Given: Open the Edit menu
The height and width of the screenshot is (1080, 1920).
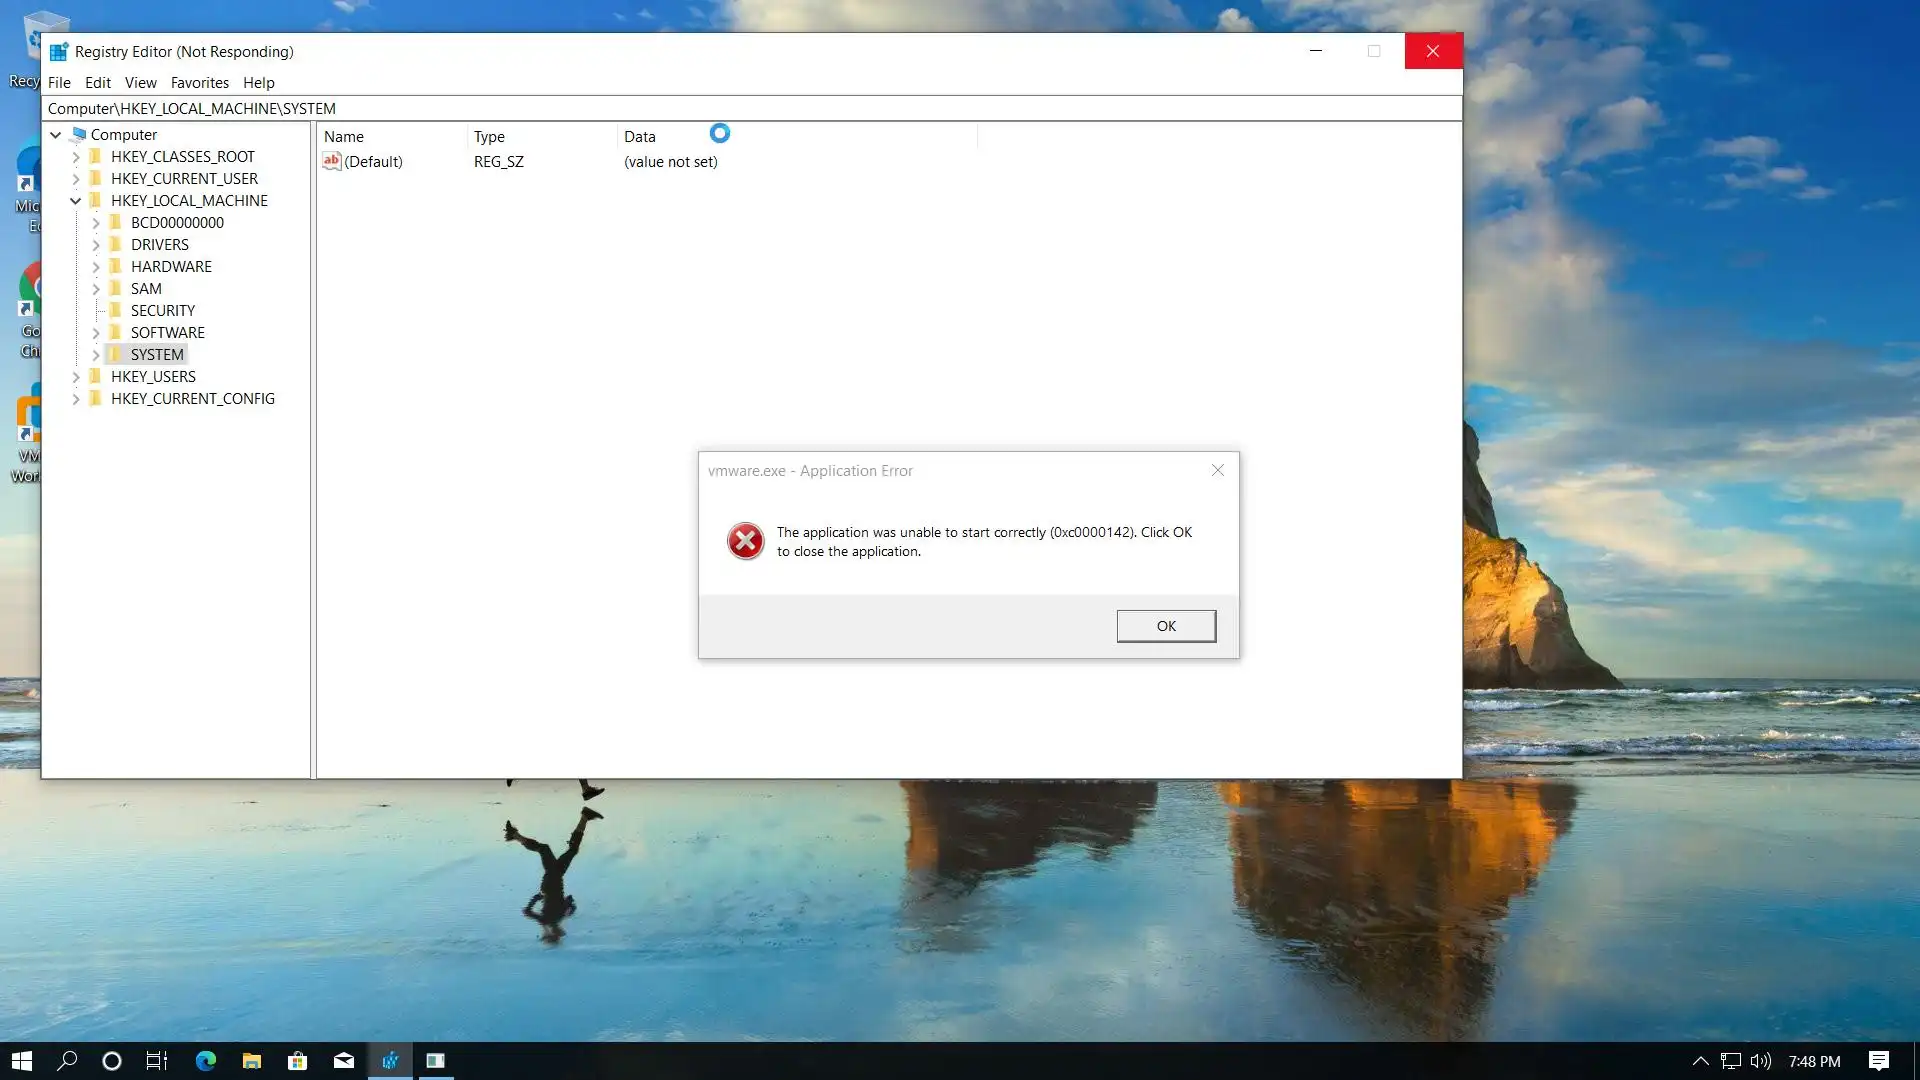Looking at the screenshot, I should pyautogui.click(x=97, y=83).
